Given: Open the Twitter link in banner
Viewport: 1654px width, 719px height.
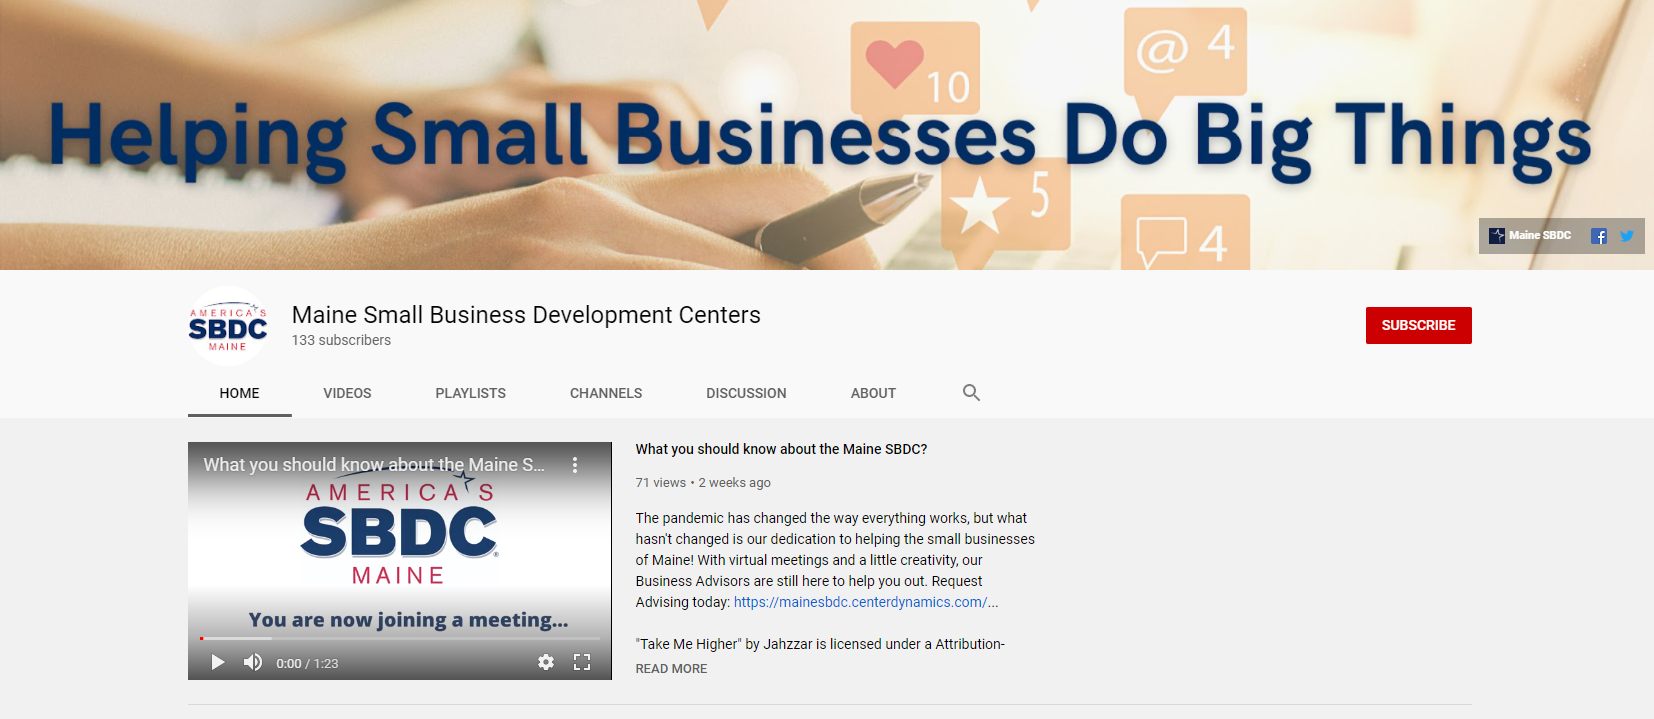Looking at the screenshot, I should (x=1627, y=236).
